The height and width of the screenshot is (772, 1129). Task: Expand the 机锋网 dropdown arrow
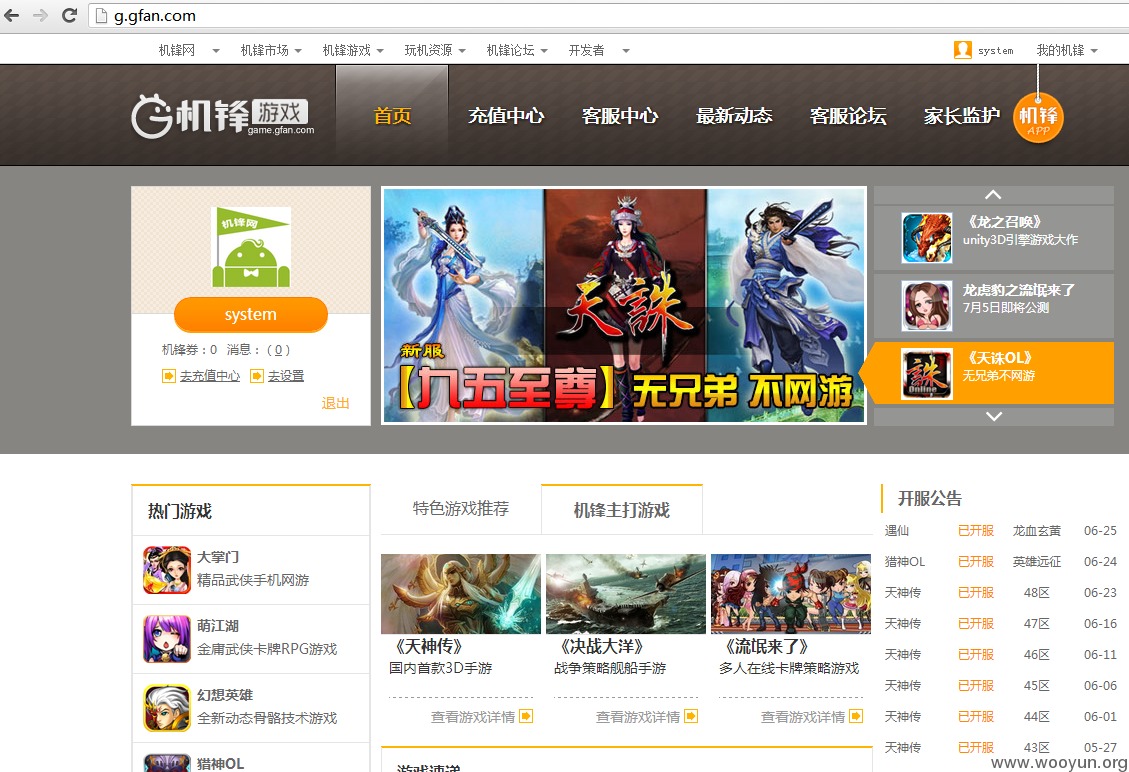[x=215, y=50]
